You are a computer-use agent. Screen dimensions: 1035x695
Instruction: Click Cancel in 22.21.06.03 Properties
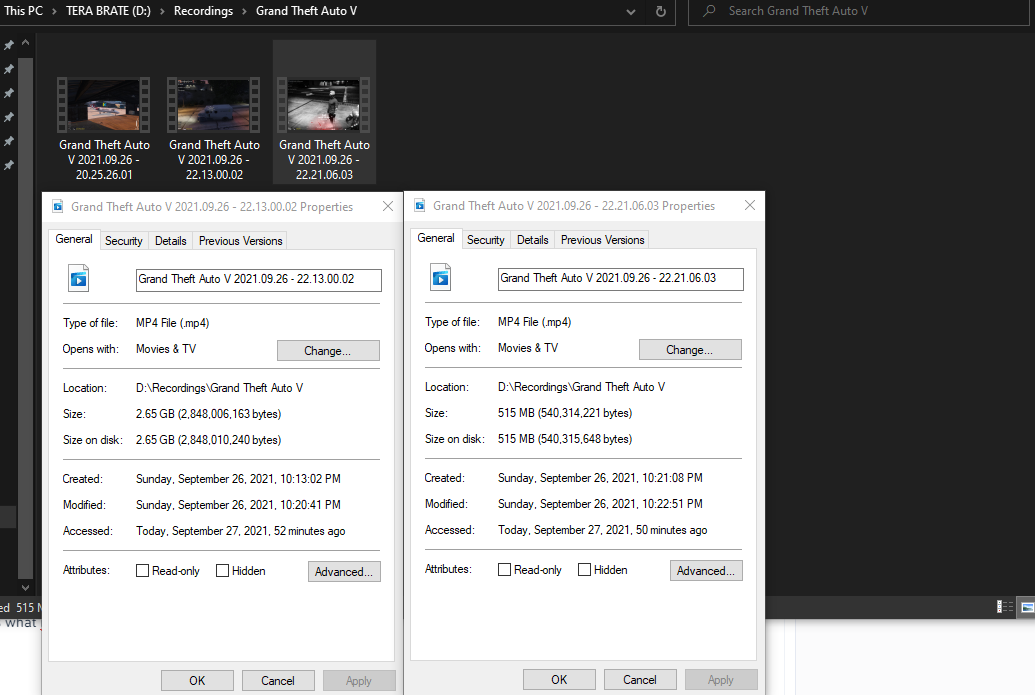tap(640, 680)
